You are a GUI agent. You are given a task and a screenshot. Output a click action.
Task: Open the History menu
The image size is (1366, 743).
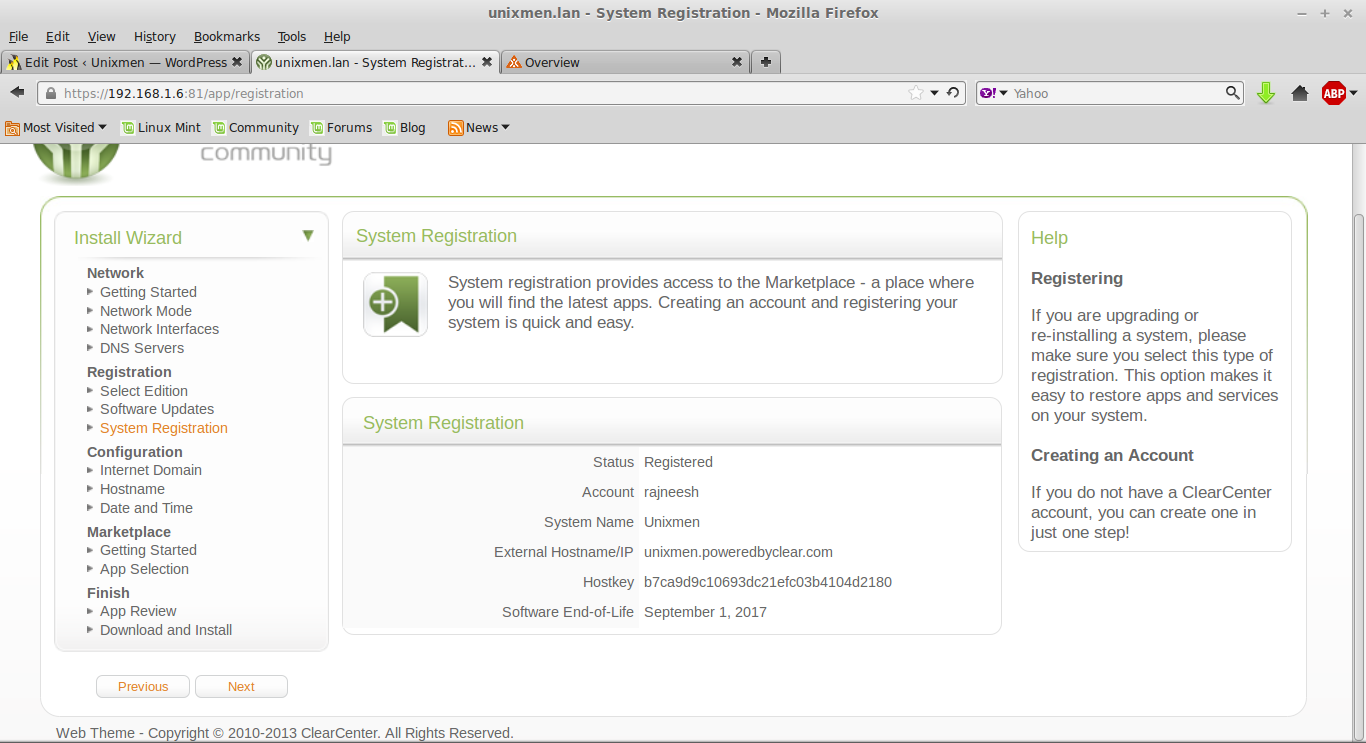tap(155, 36)
